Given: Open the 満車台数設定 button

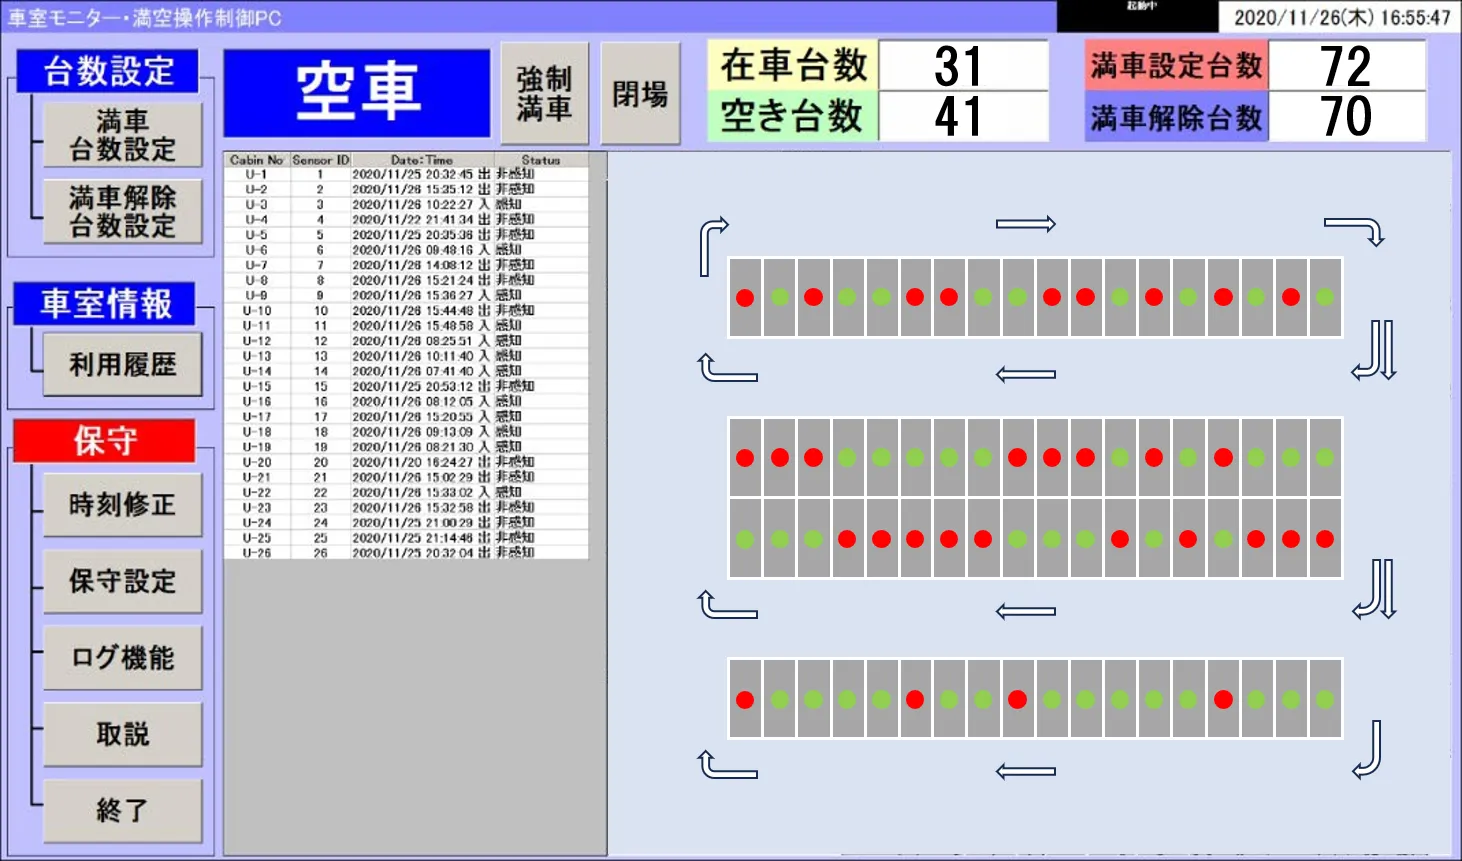Looking at the screenshot, I should tap(123, 135).
